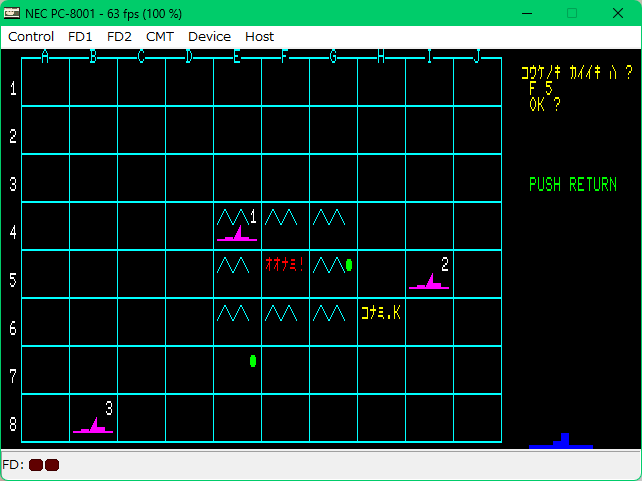The height and width of the screenshot is (481, 642).
Task: Open the Control menu
Action: pos(31,37)
